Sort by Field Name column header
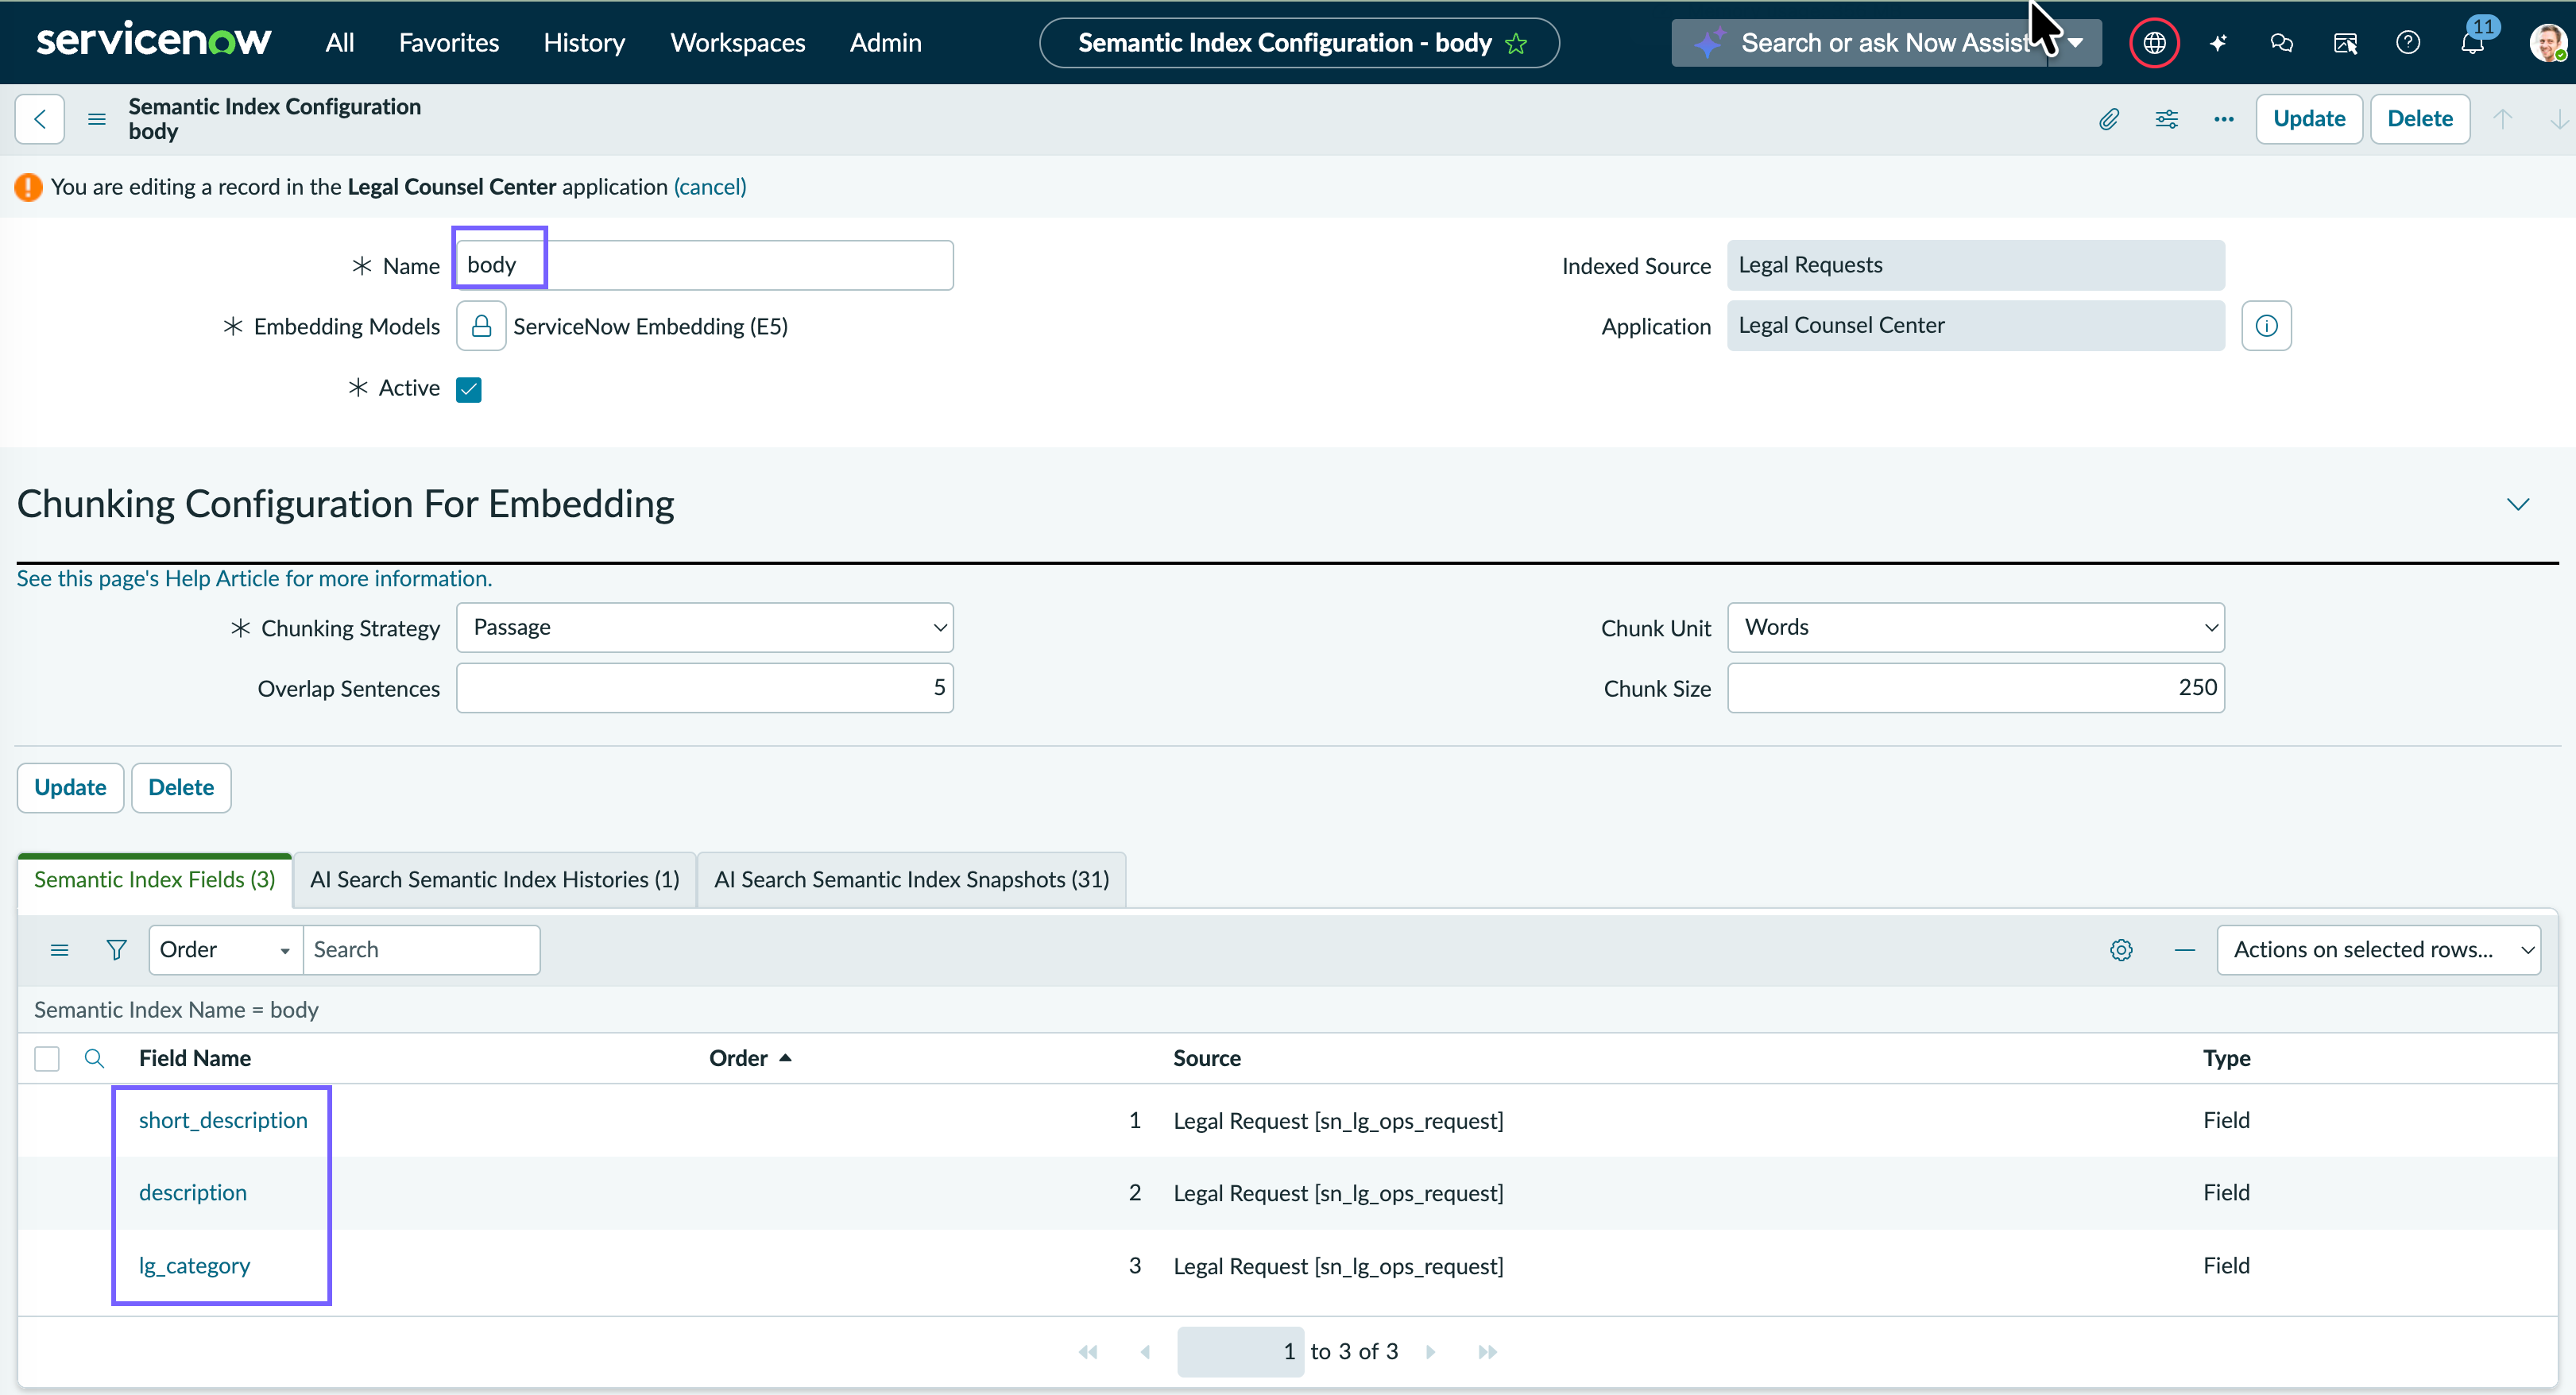This screenshot has width=2576, height=1395. pos(195,1058)
